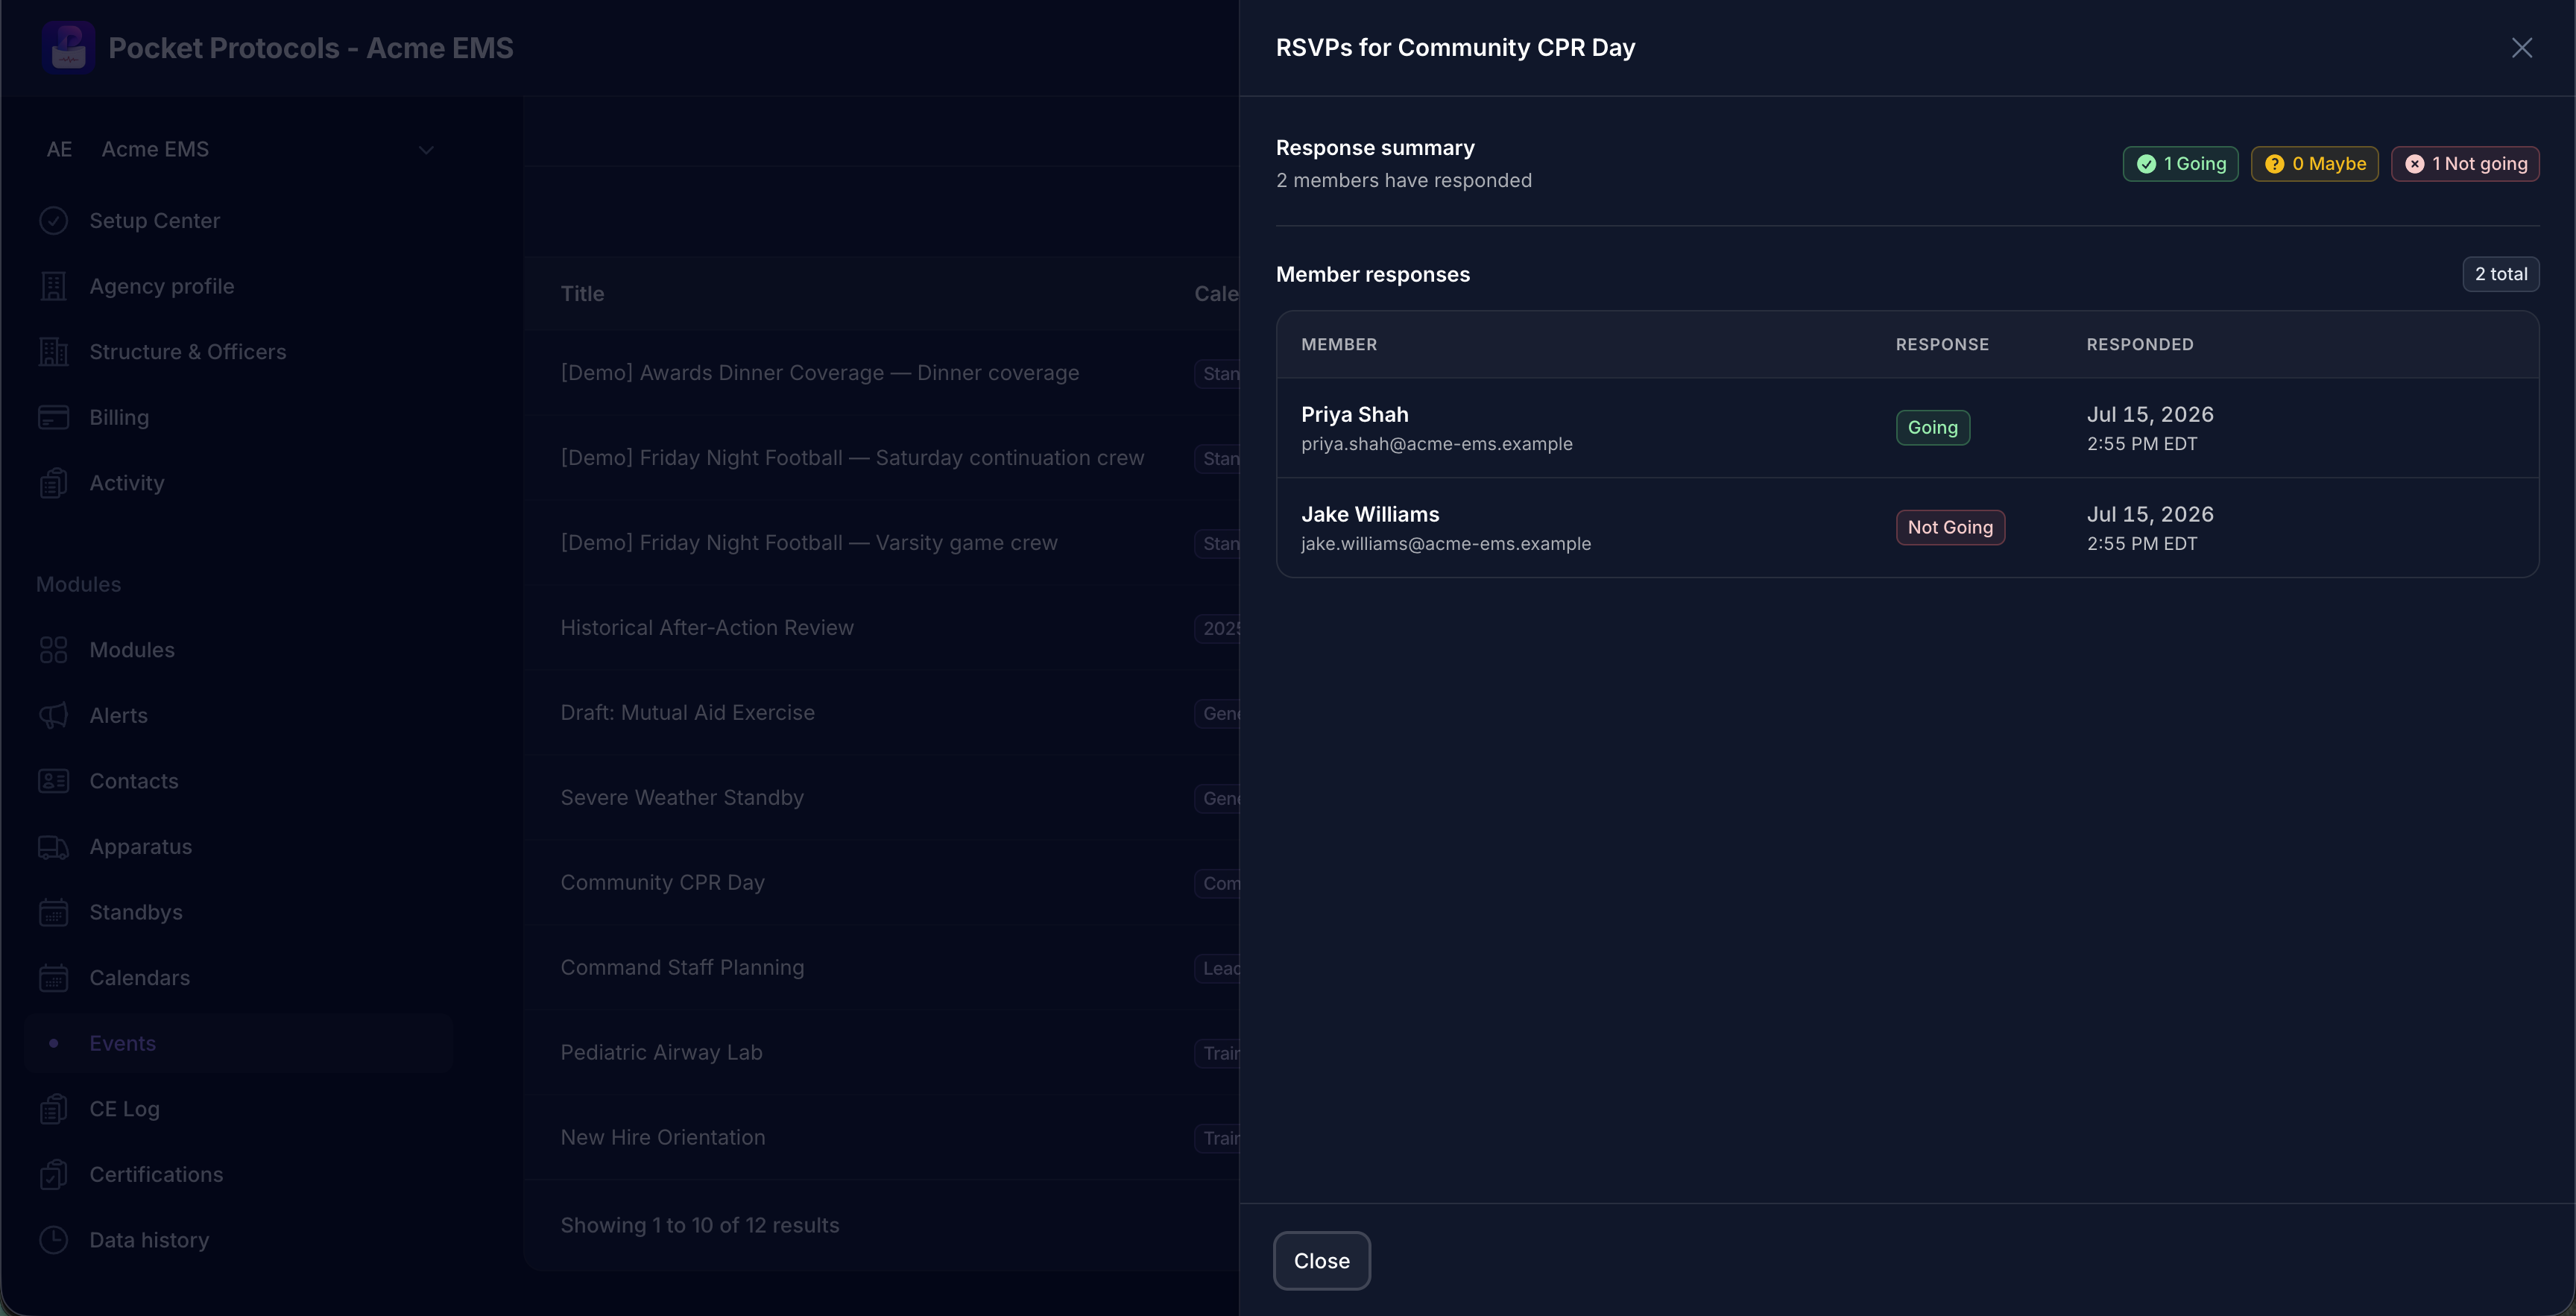Open Calendars from sidebar
This screenshot has width=2576, height=1316.
point(239,978)
